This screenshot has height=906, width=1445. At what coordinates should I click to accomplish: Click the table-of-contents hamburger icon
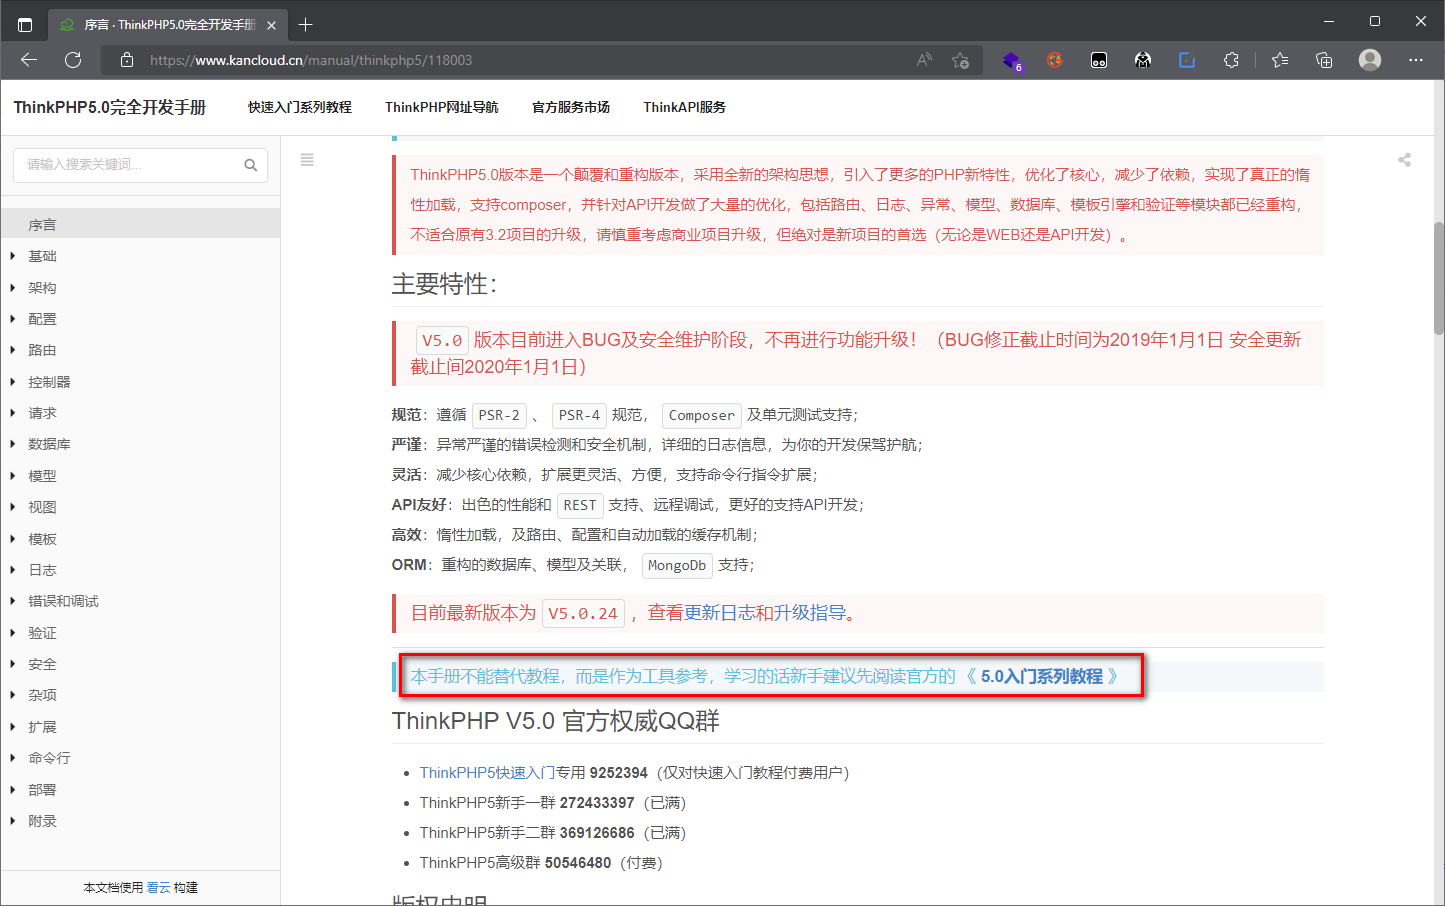(306, 159)
